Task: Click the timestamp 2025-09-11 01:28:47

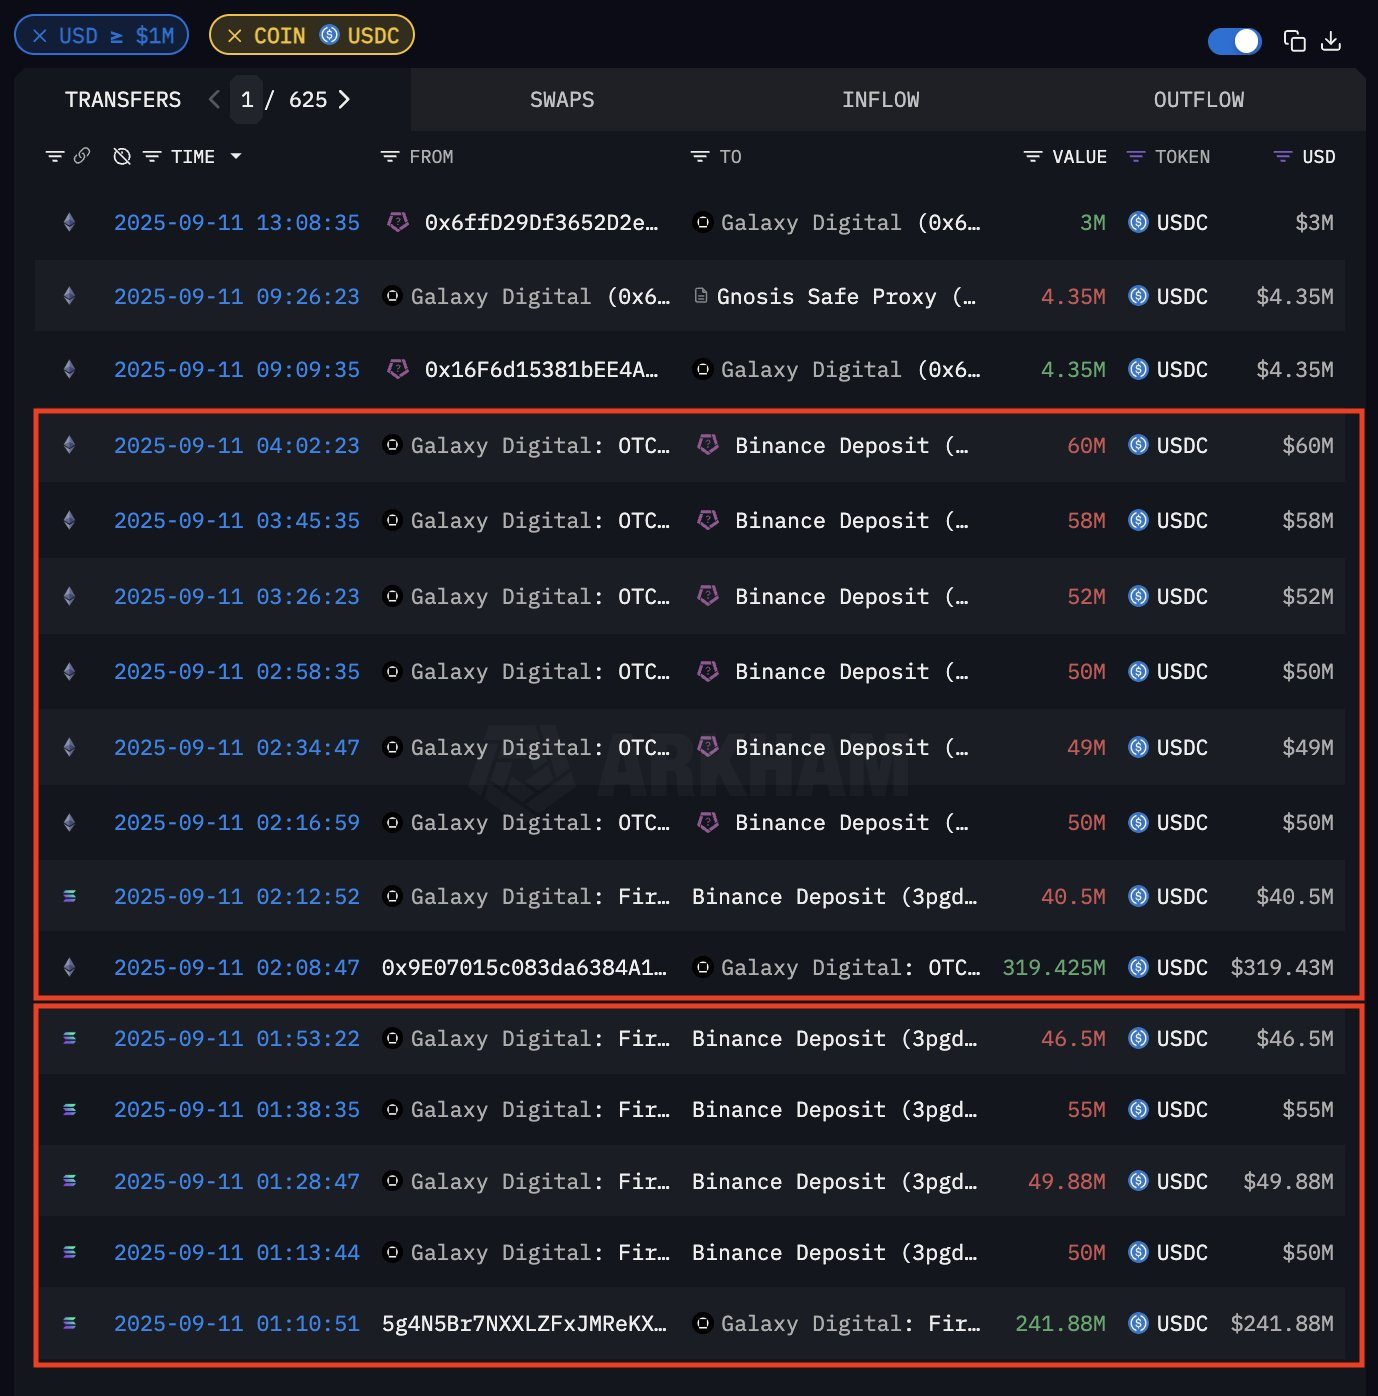Action: point(237,1181)
